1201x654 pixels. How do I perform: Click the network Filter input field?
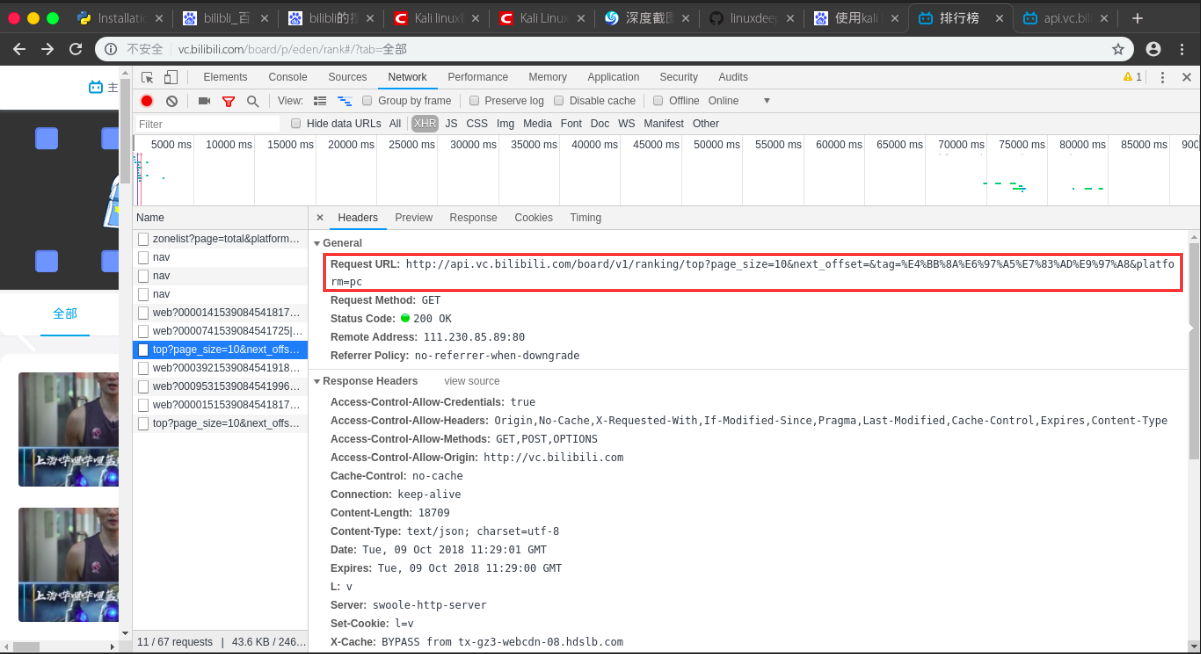[208, 124]
